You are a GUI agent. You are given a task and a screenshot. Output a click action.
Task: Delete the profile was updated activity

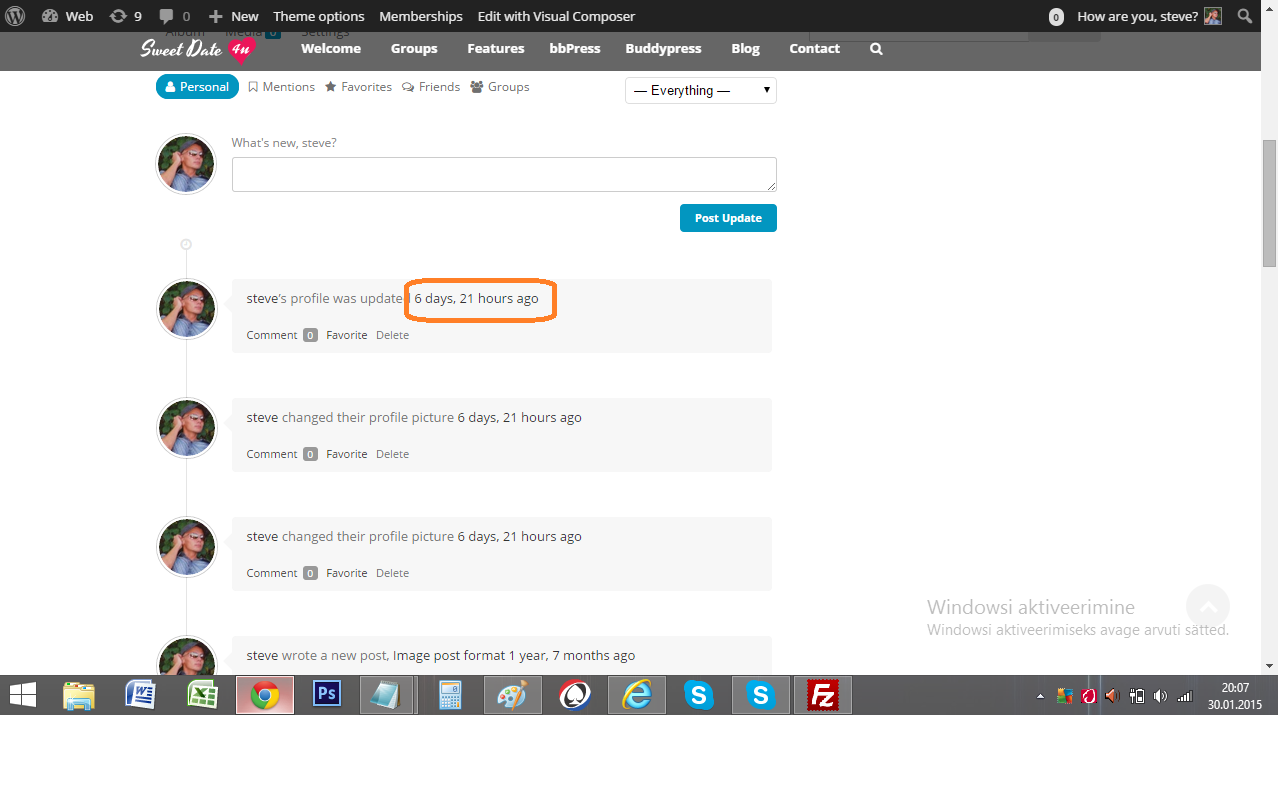point(392,335)
